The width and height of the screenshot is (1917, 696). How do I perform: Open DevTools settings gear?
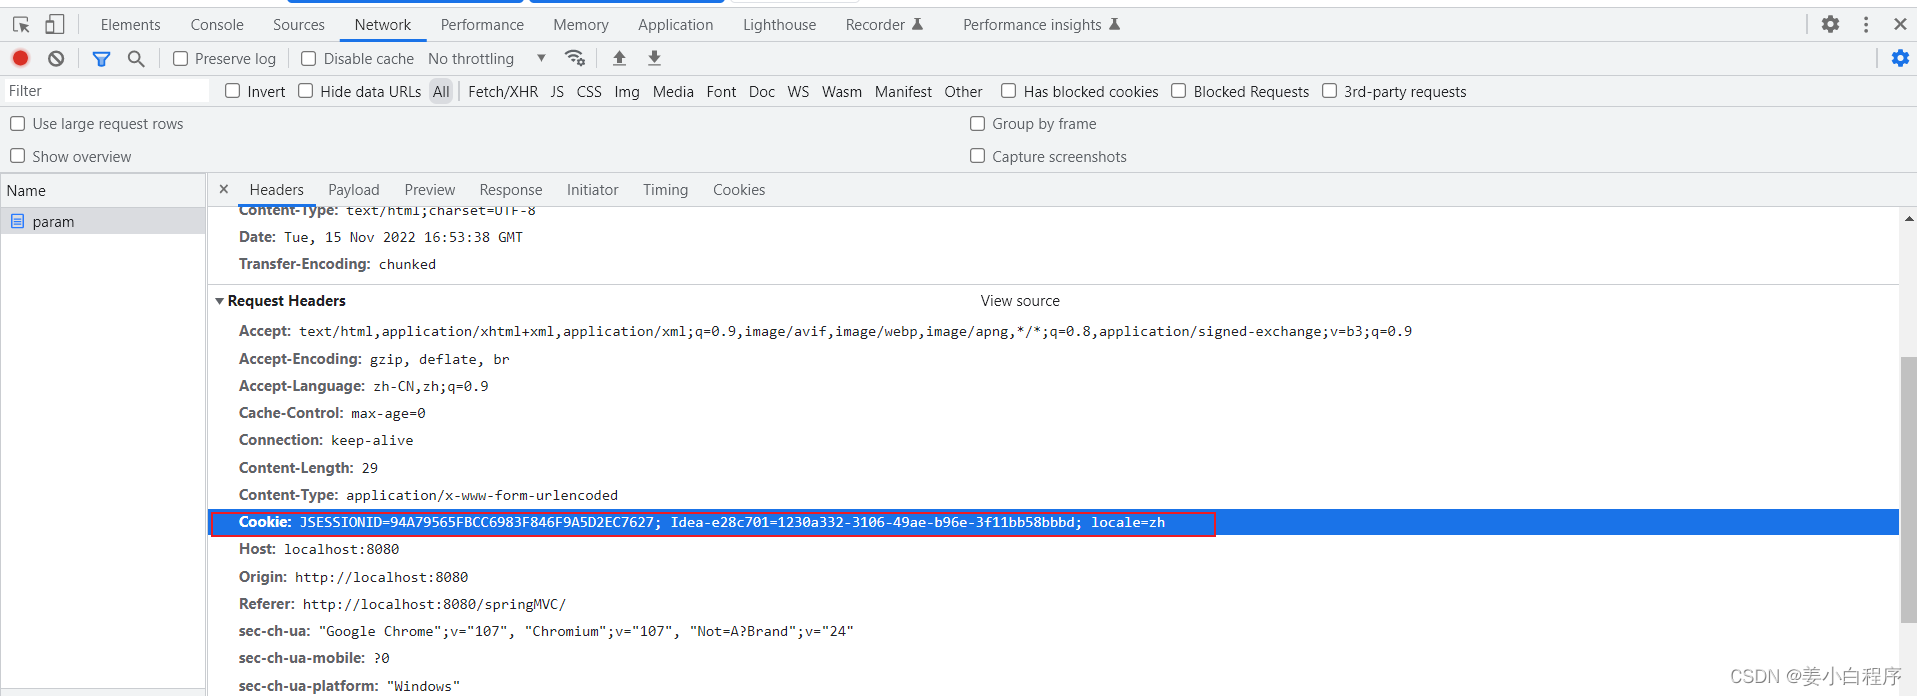pyautogui.click(x=1830, y=24)
